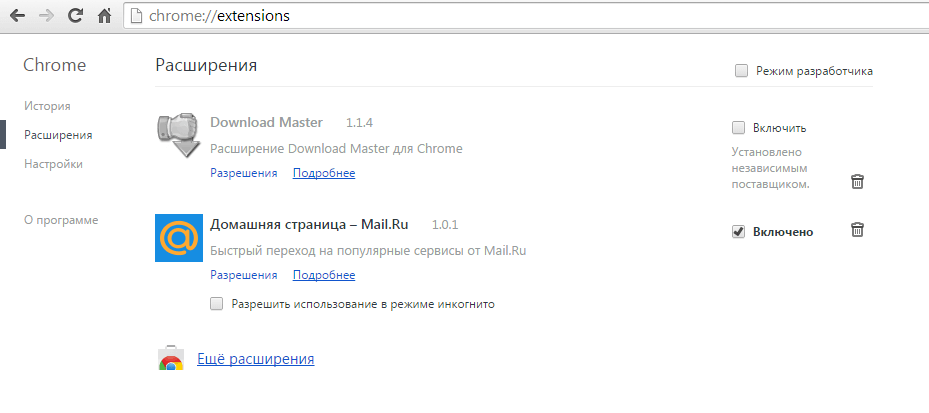Click the Chrome Web Store bag icon
929x413 pixels.
(x=171, y=360)
